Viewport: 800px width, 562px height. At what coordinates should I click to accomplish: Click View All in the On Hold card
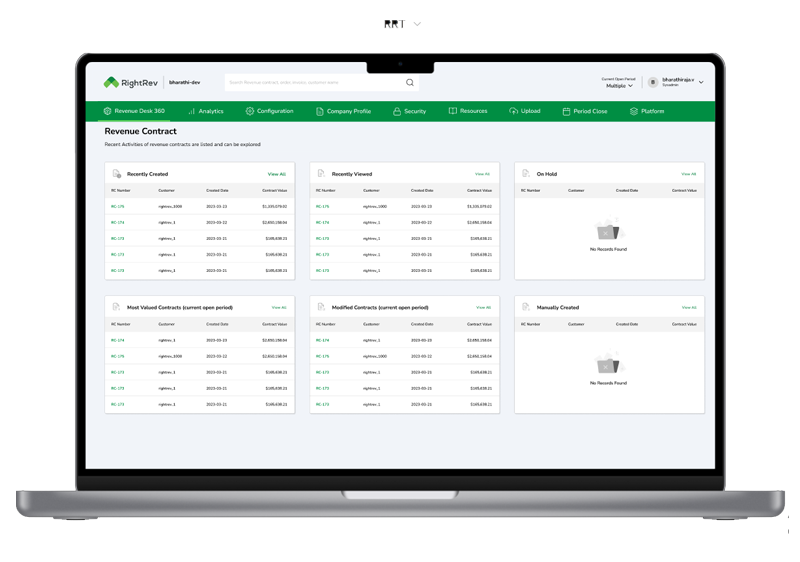(688, 174)
